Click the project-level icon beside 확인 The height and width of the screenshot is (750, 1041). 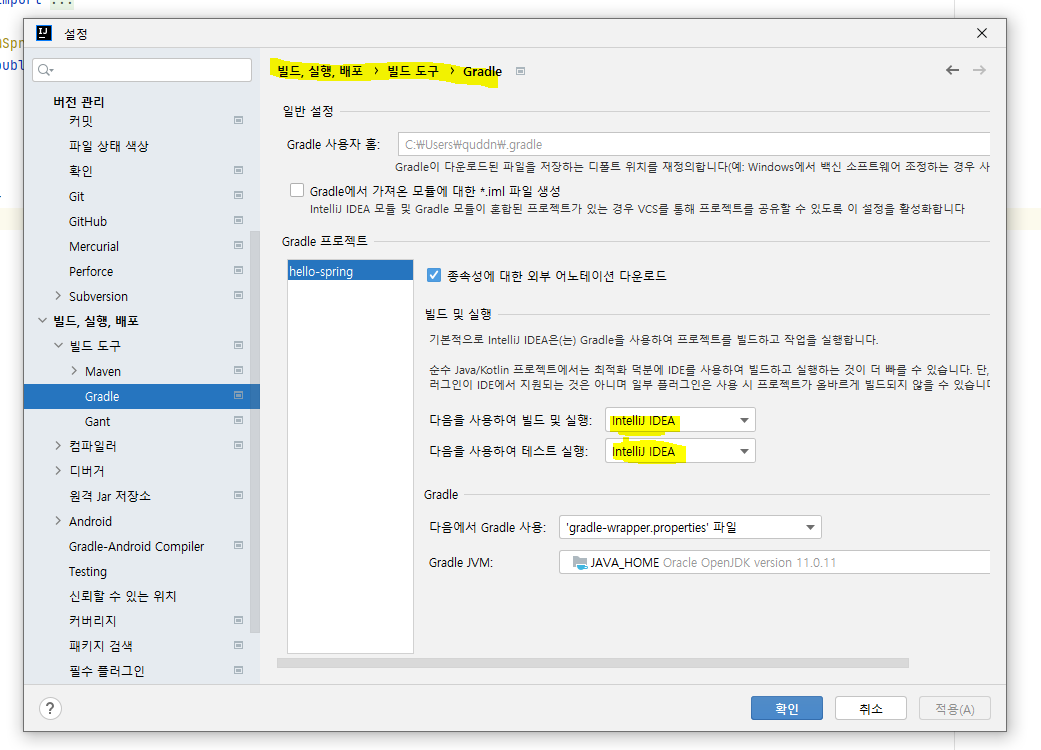tap(238, 171)
